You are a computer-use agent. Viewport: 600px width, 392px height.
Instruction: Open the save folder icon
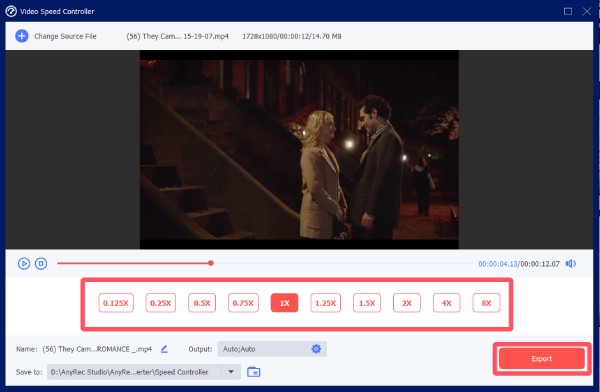253,372
